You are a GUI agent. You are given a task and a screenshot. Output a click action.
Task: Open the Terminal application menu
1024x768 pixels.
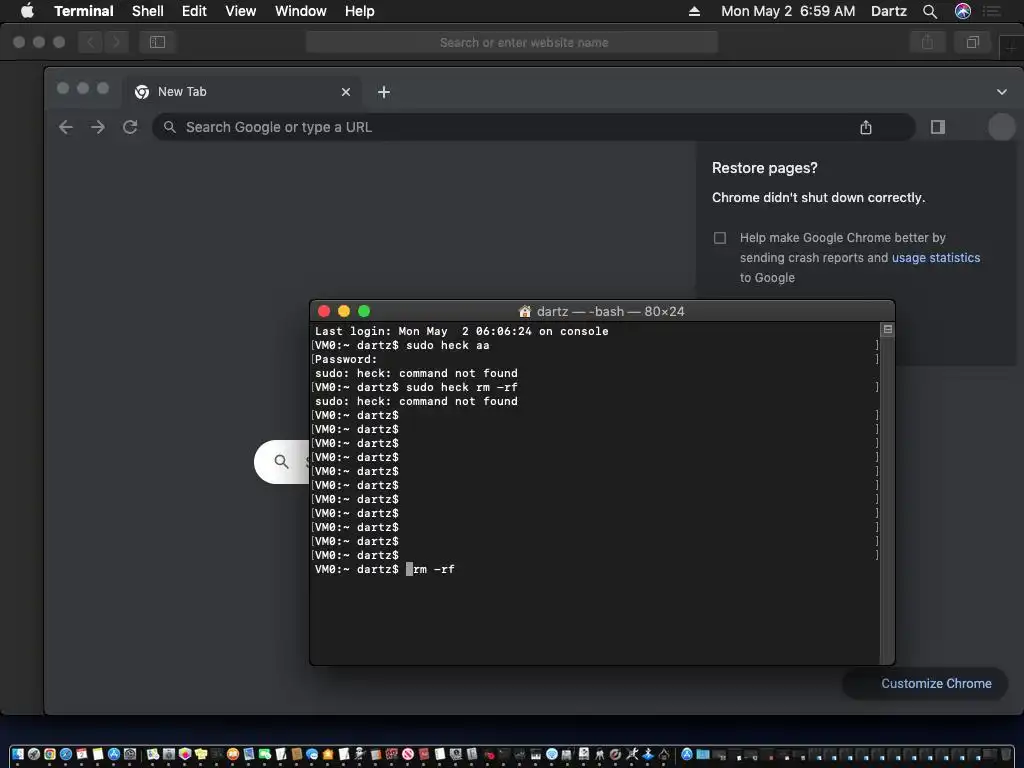click(x=84, y=11)
